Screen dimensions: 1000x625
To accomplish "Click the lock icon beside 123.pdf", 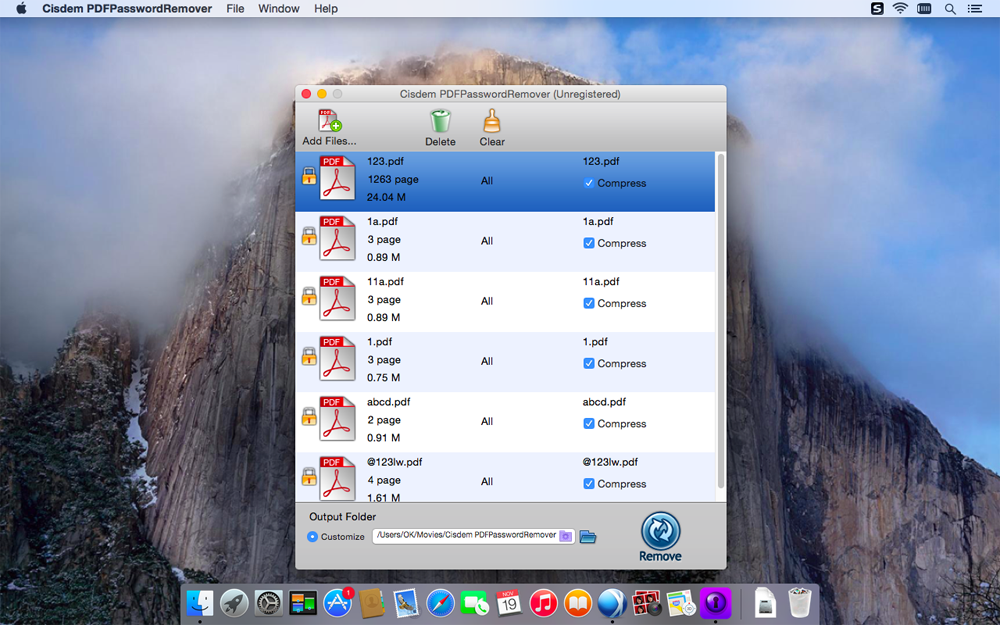I will point(309,175).
